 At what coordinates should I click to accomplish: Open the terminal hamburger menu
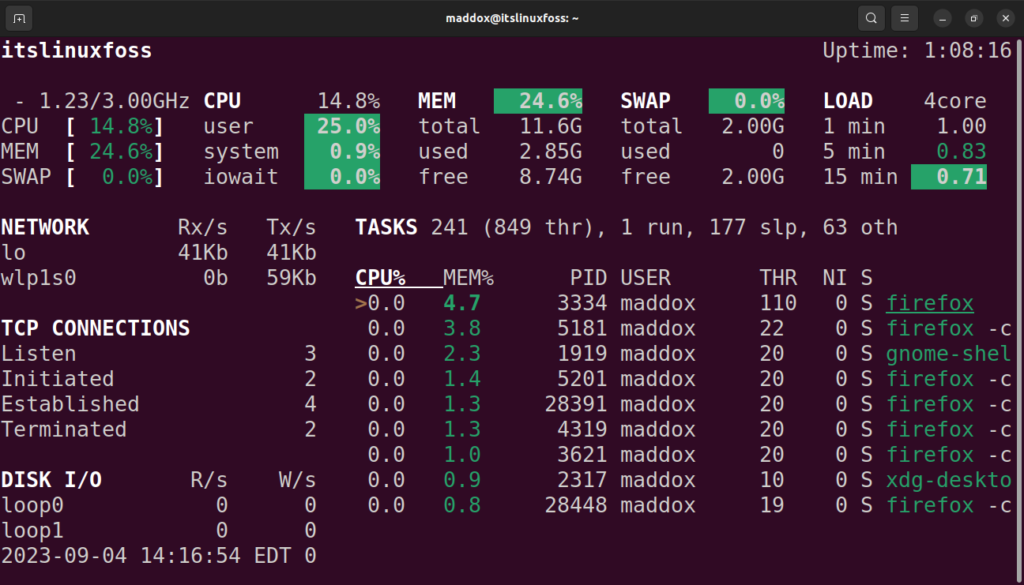point(905,17)
